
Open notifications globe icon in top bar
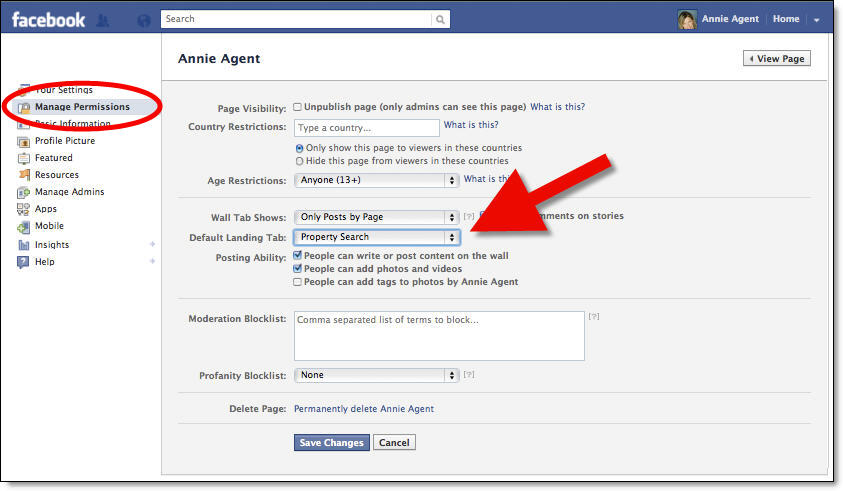144,20
